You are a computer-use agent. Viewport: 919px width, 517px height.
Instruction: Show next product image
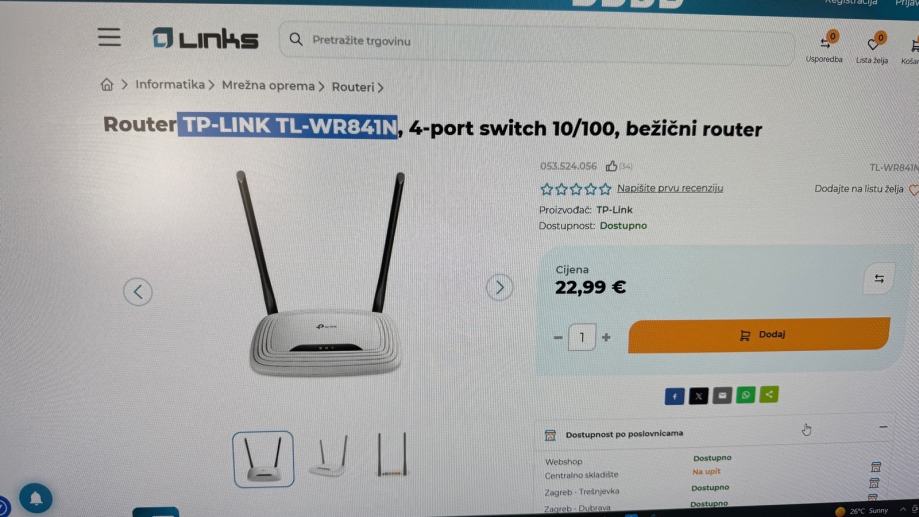499,287
